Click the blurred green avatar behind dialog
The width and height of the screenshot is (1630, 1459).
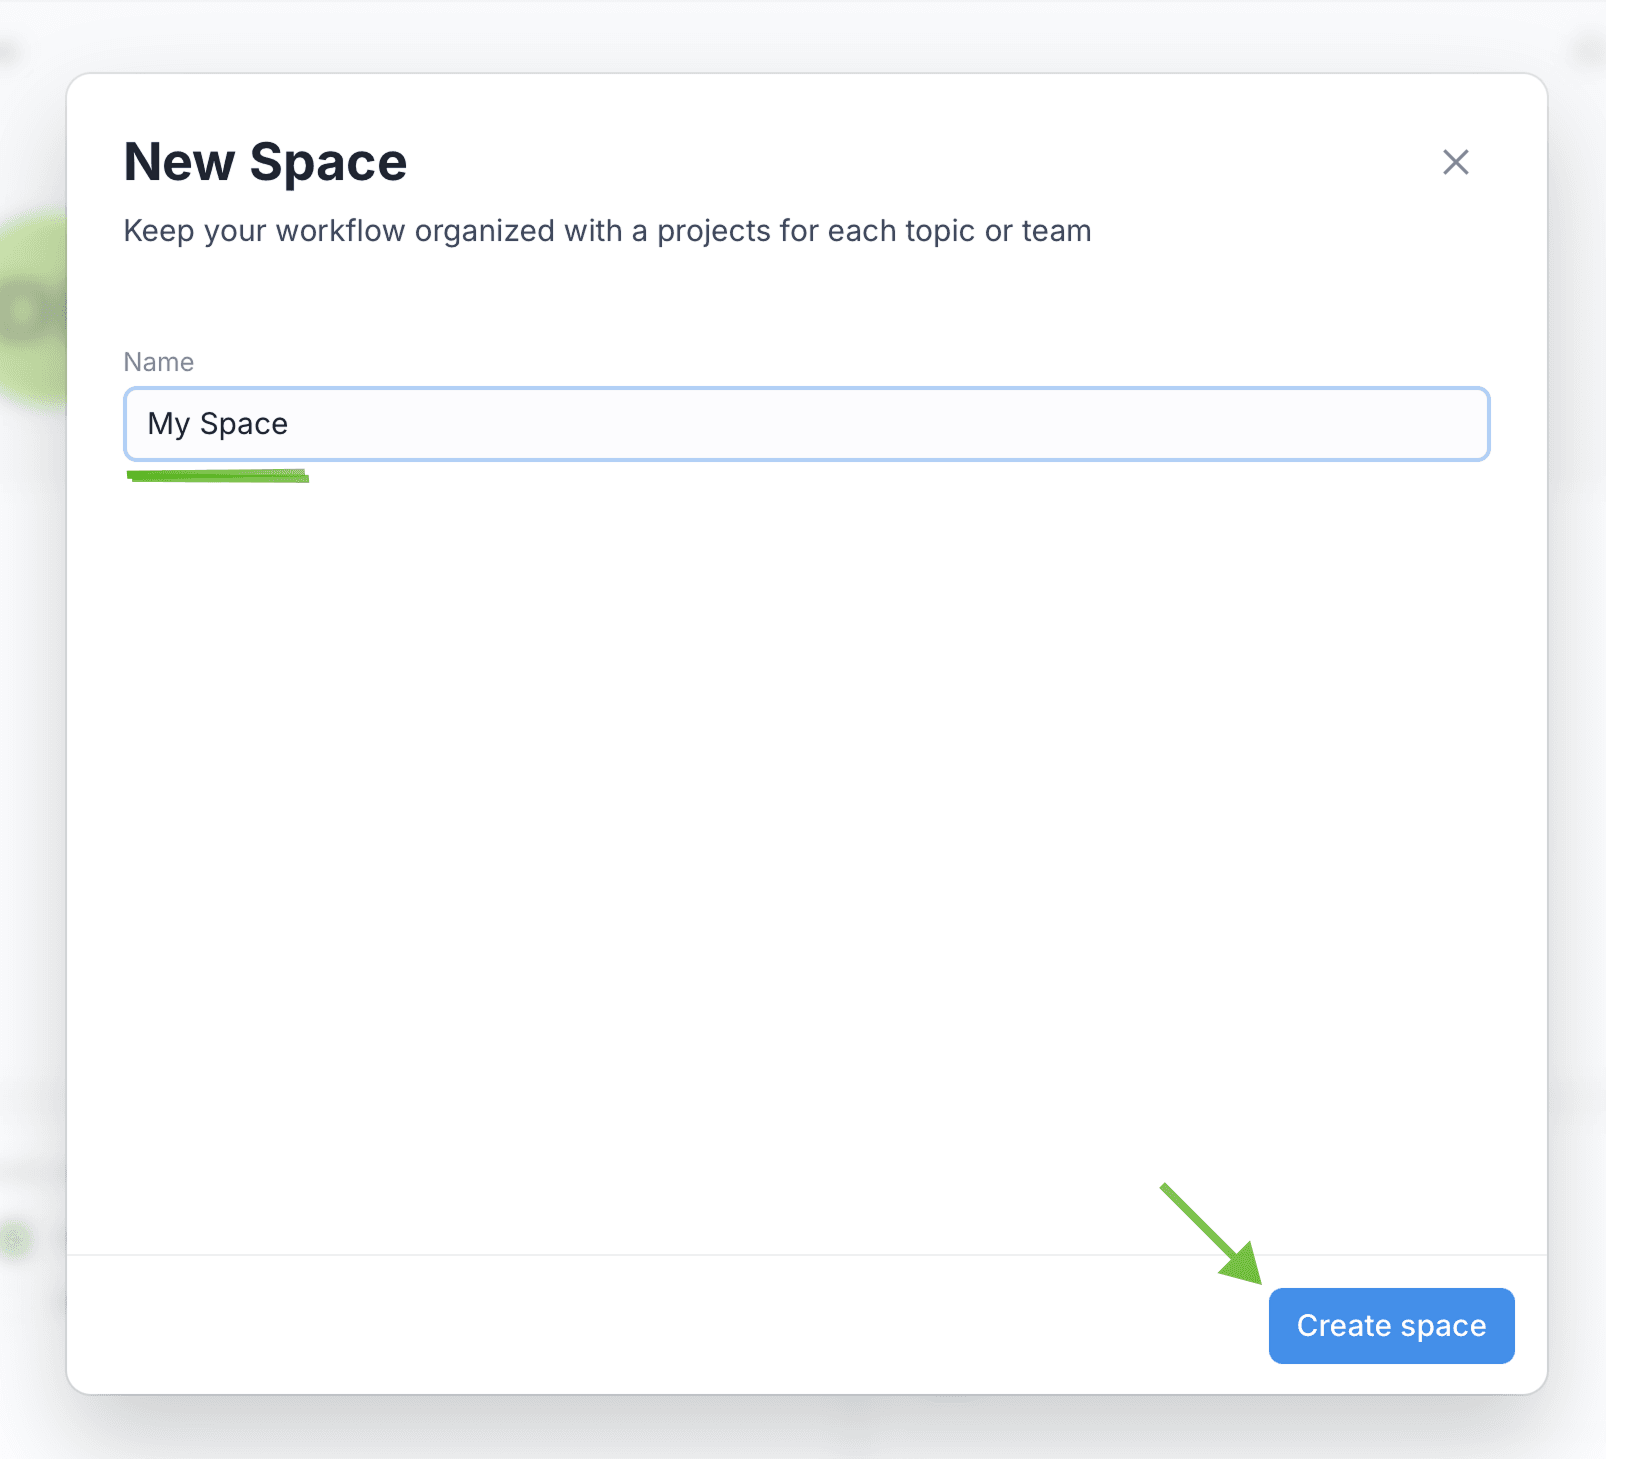(32, 312)
